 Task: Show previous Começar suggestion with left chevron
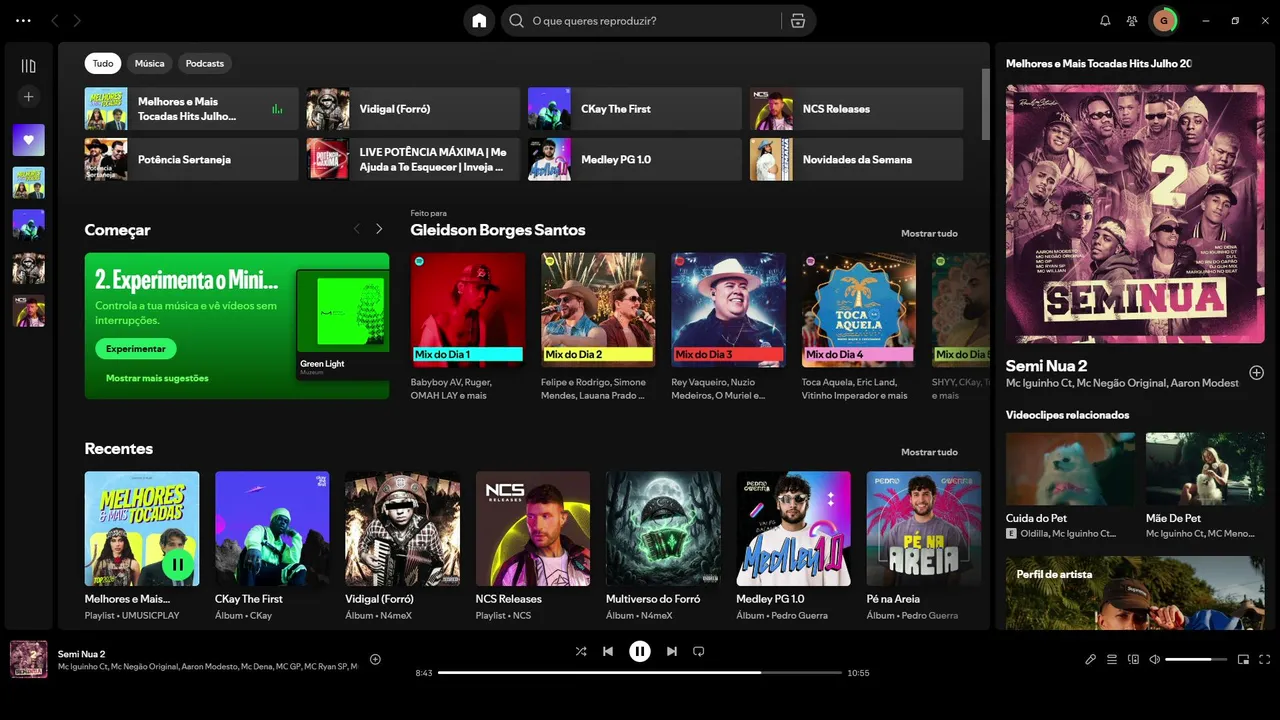coord(357,229)
